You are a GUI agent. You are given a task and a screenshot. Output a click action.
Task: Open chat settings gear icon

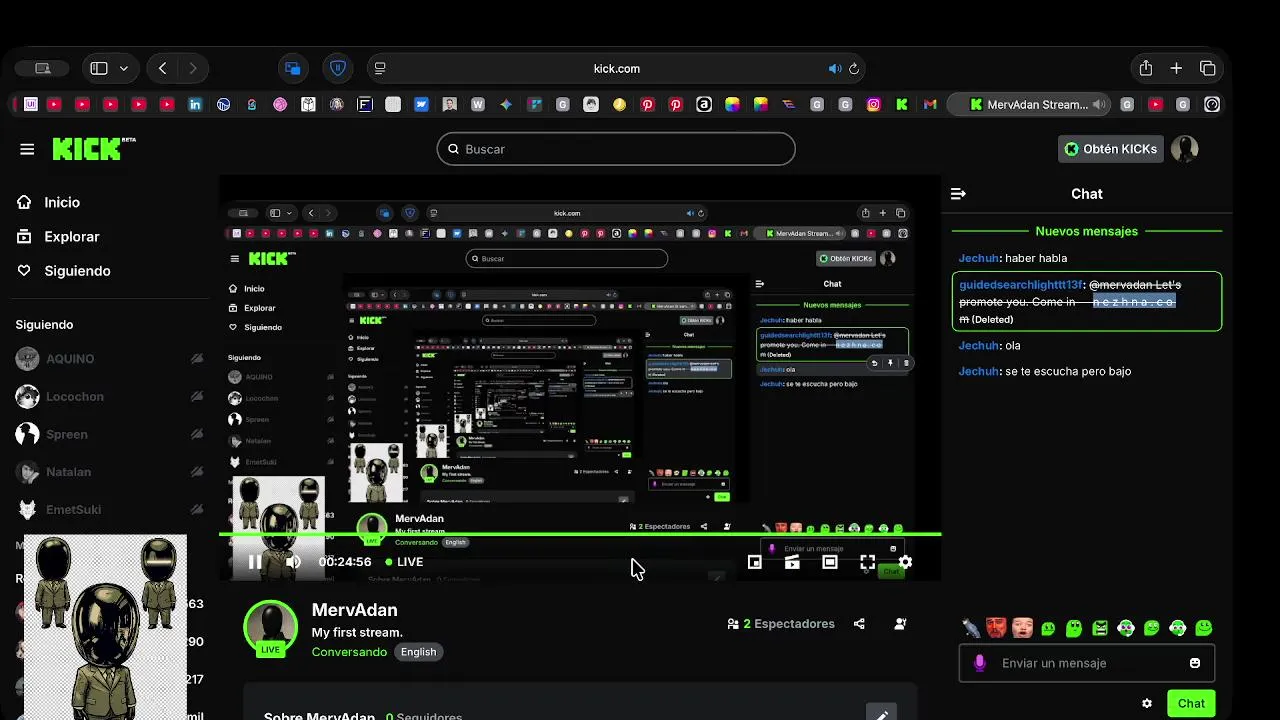[1147, 704]
